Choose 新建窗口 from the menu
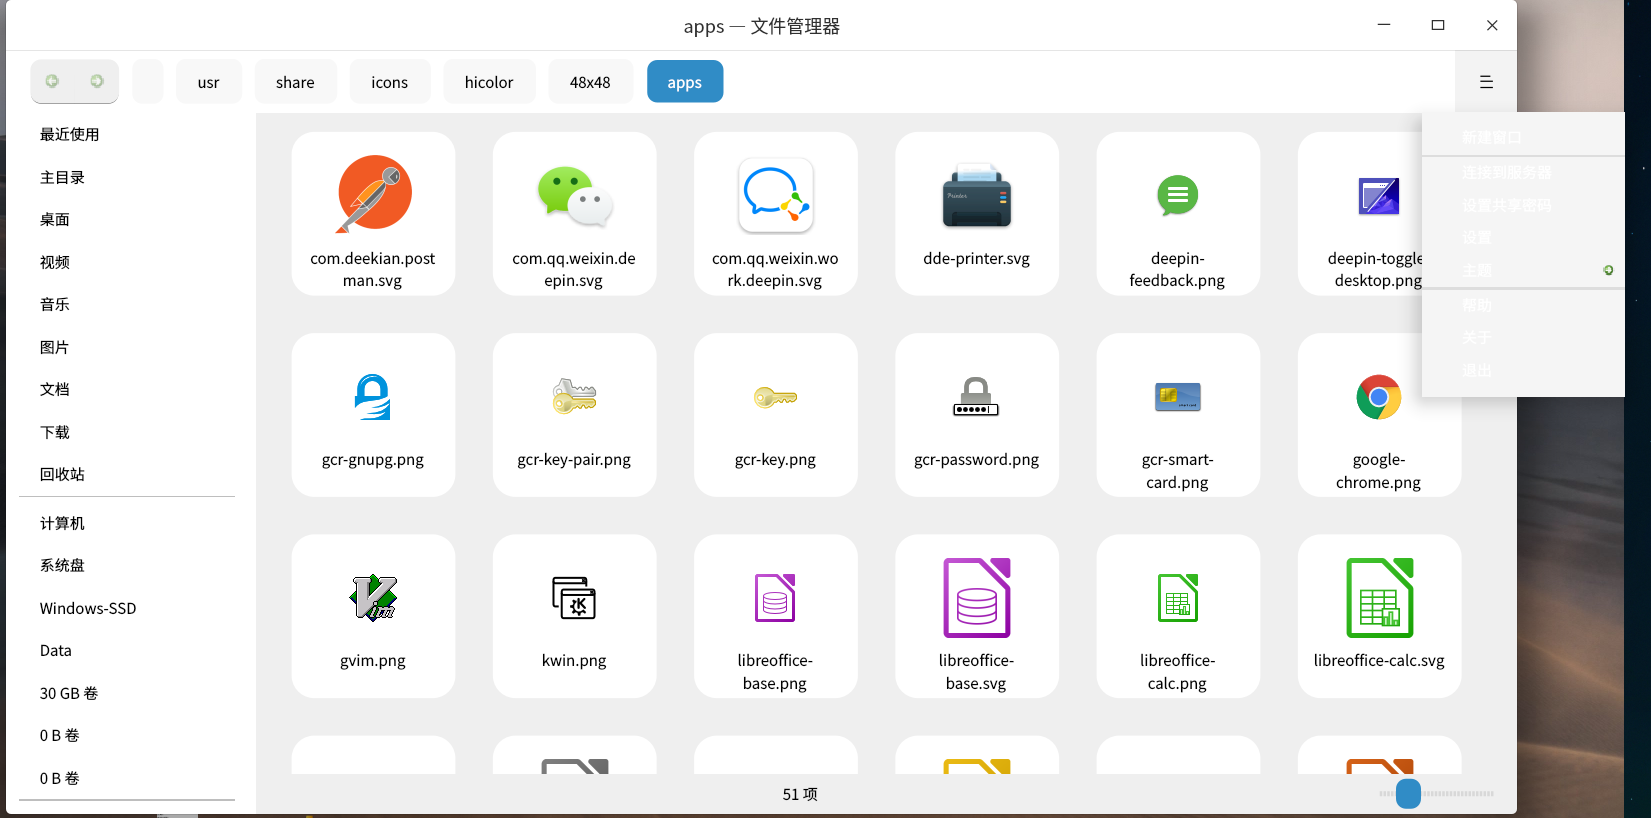1651x818 pixels. point(1523,137)
